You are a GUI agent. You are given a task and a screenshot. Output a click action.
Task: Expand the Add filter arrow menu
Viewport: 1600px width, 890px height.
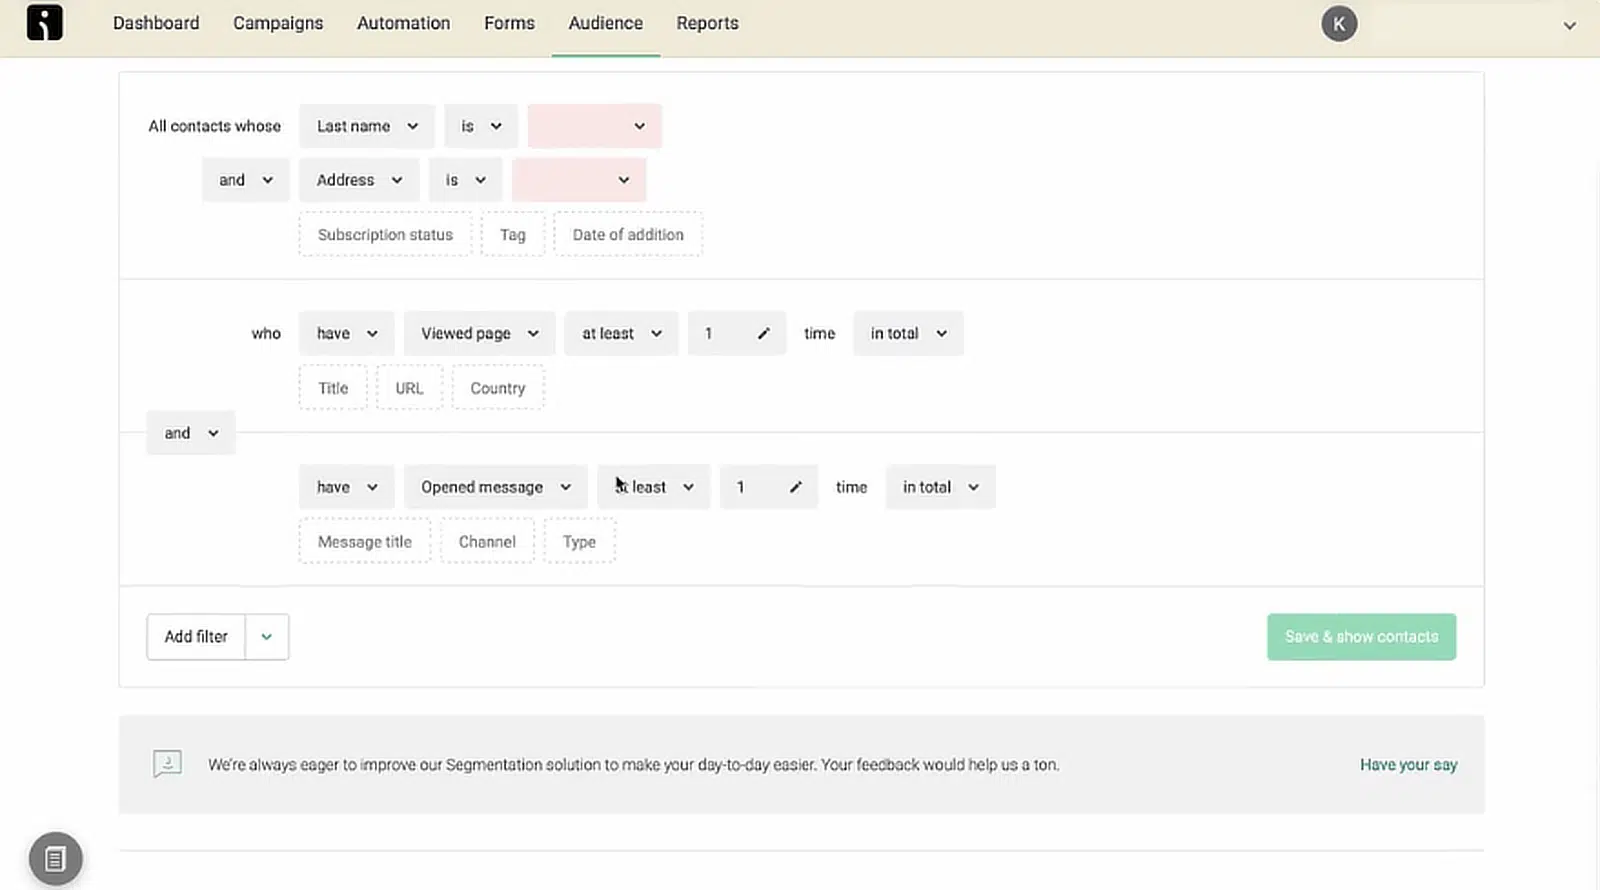(x=267, y=637)
